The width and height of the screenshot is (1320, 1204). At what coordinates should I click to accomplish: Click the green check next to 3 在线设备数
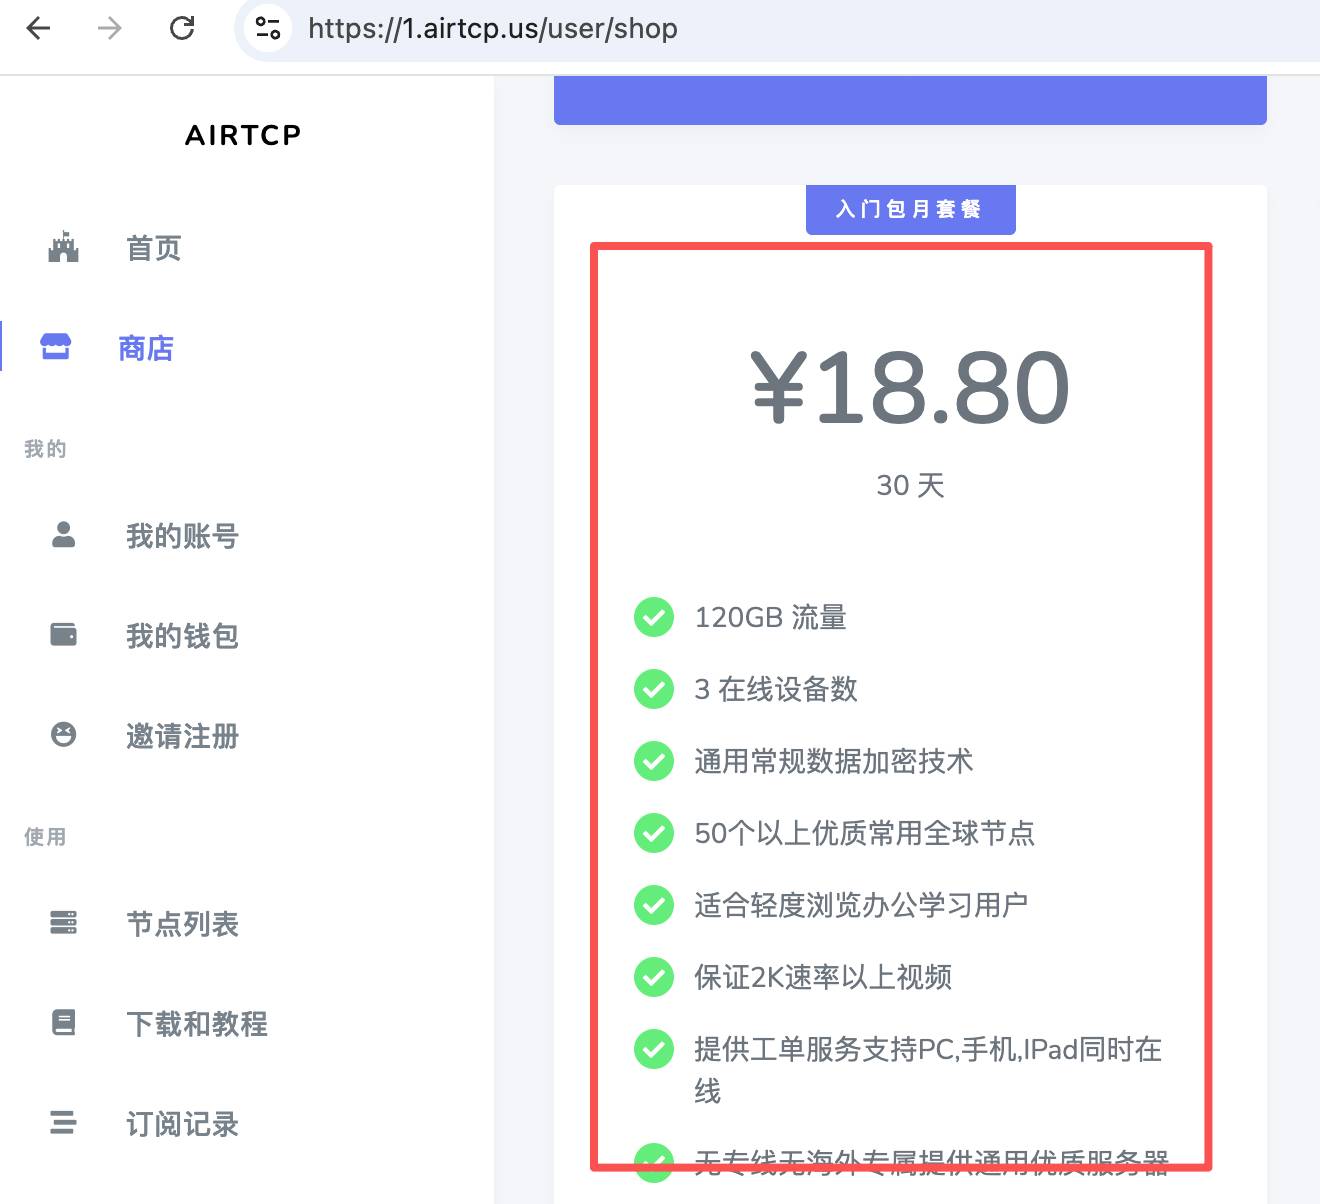coord(654,689)
